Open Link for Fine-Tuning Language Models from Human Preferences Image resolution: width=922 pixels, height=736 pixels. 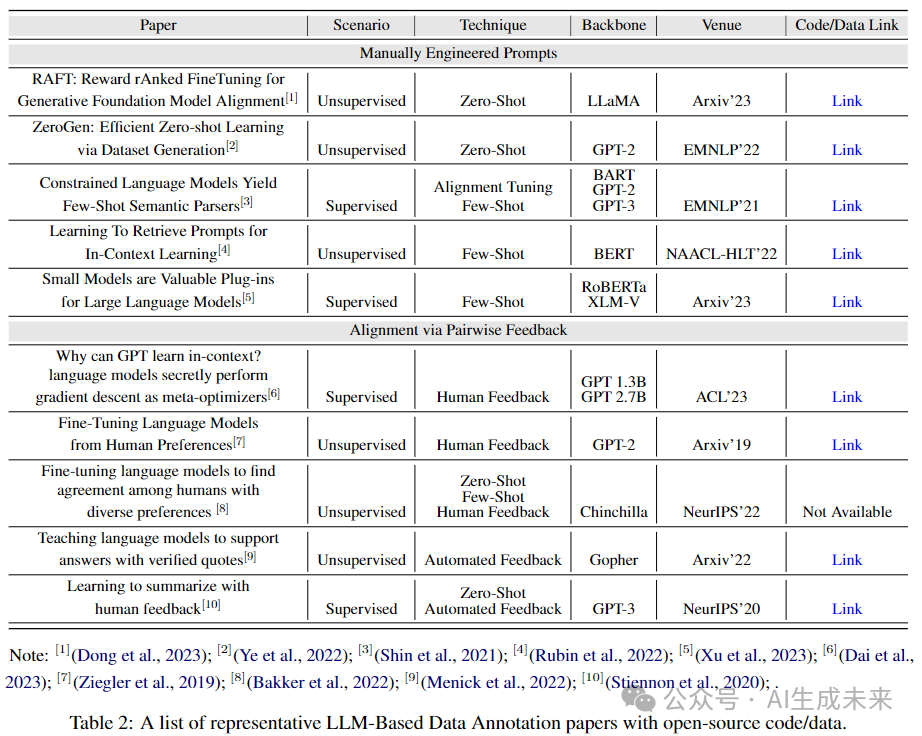point(846,444)
